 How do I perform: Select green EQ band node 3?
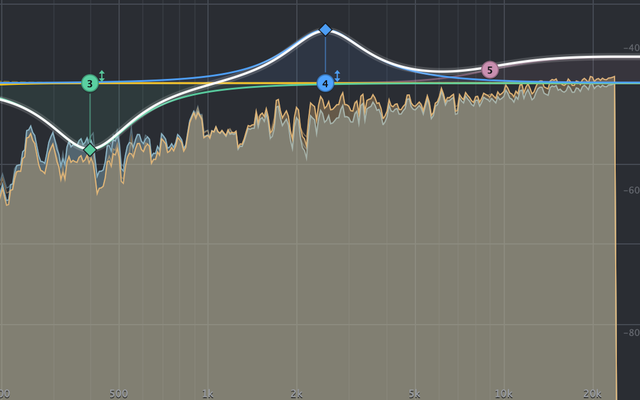(x=90, y=83)
